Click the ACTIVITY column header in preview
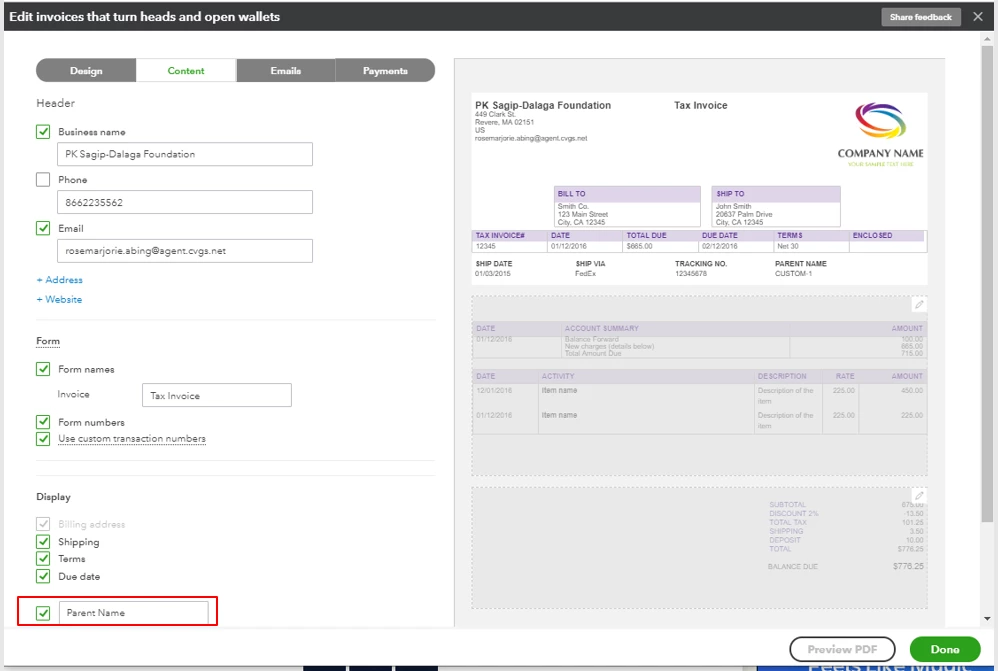This screenshot has height=671, width=998. click(x=558, y=376)
